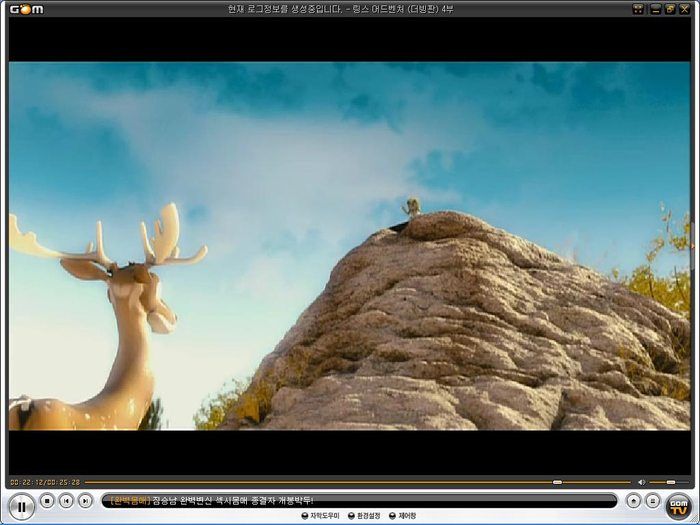Stop the video with the stop button
The width and height of the screenshot is (700, 525).
[x=47, y=501]
